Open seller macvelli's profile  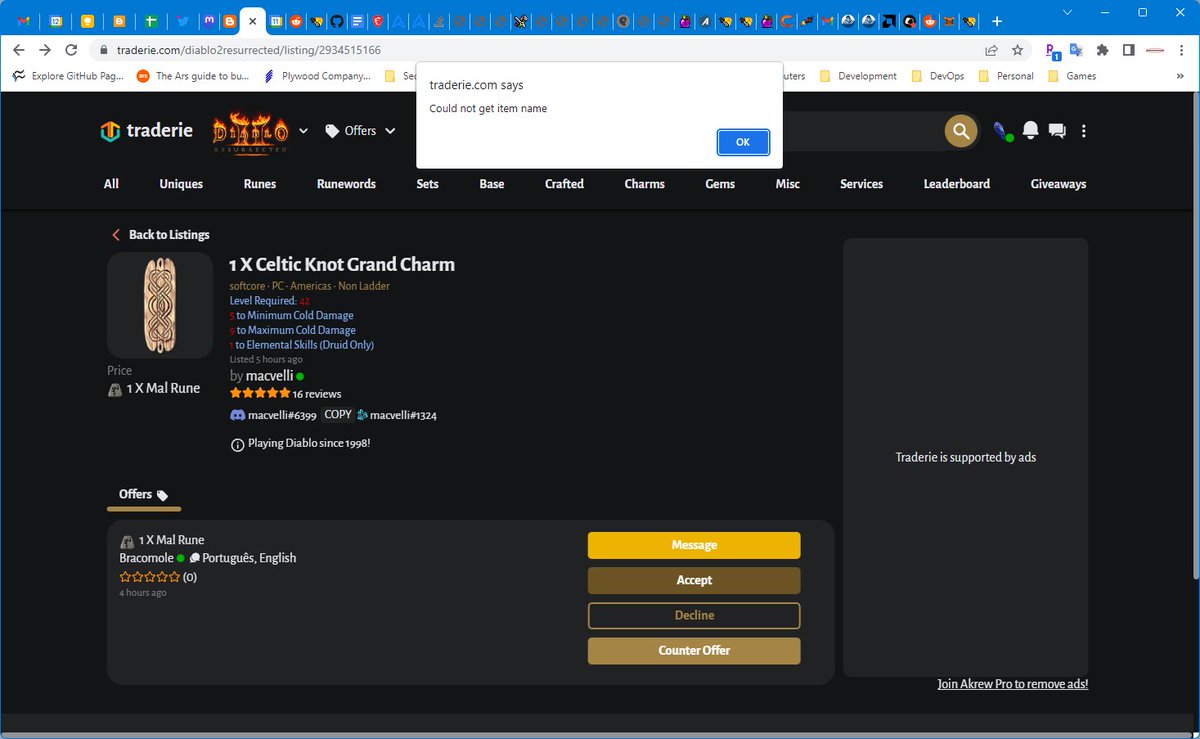[x=270, y=376]
